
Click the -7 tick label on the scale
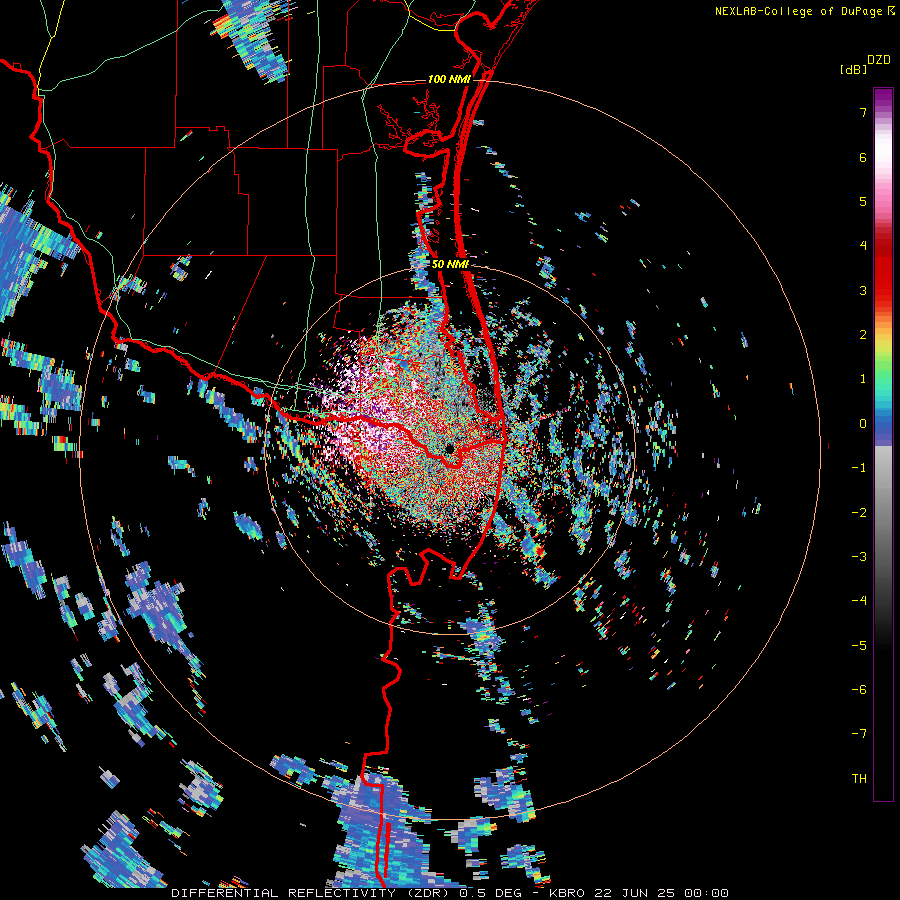click(859, 734)
